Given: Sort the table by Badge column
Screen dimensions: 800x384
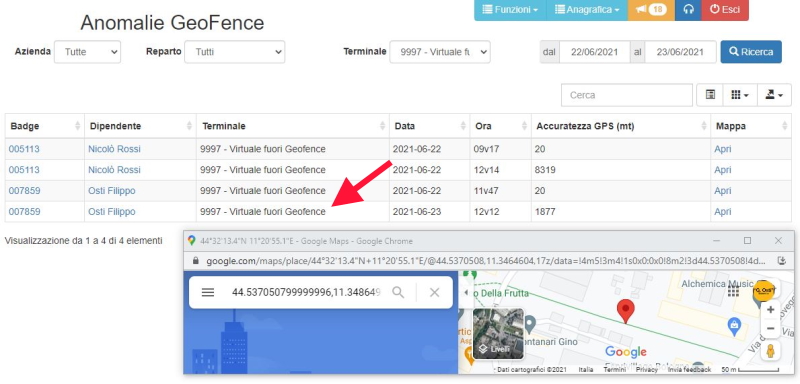Looking at the screenshot, I should pyautogui.click(x=44, y=126).
